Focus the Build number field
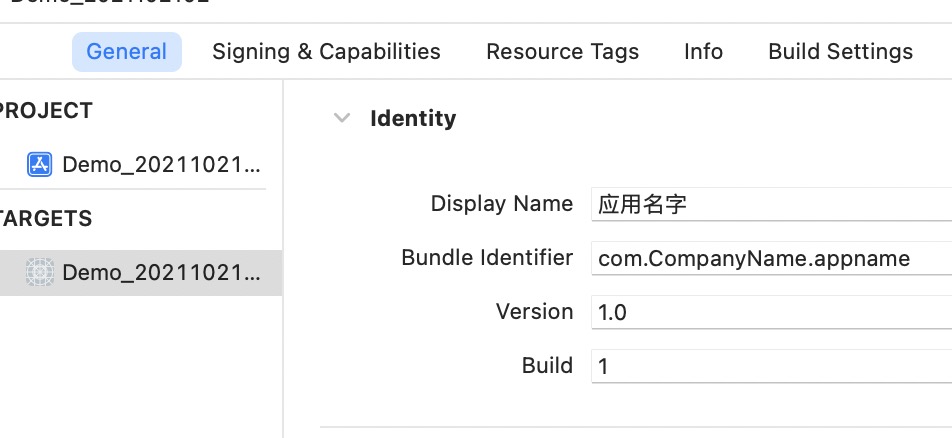This screenshot has height=438, width=952. point(770,366)
